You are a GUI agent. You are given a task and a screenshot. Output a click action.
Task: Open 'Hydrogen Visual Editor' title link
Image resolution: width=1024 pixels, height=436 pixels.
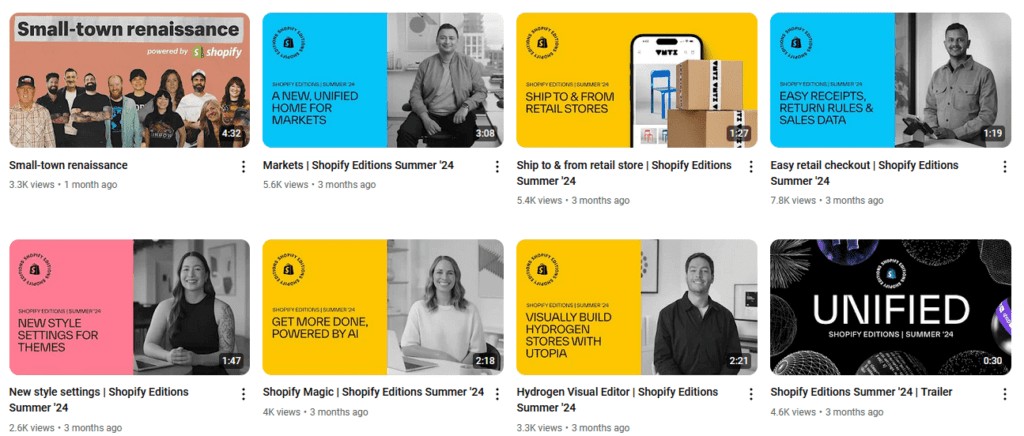[624, 392]
